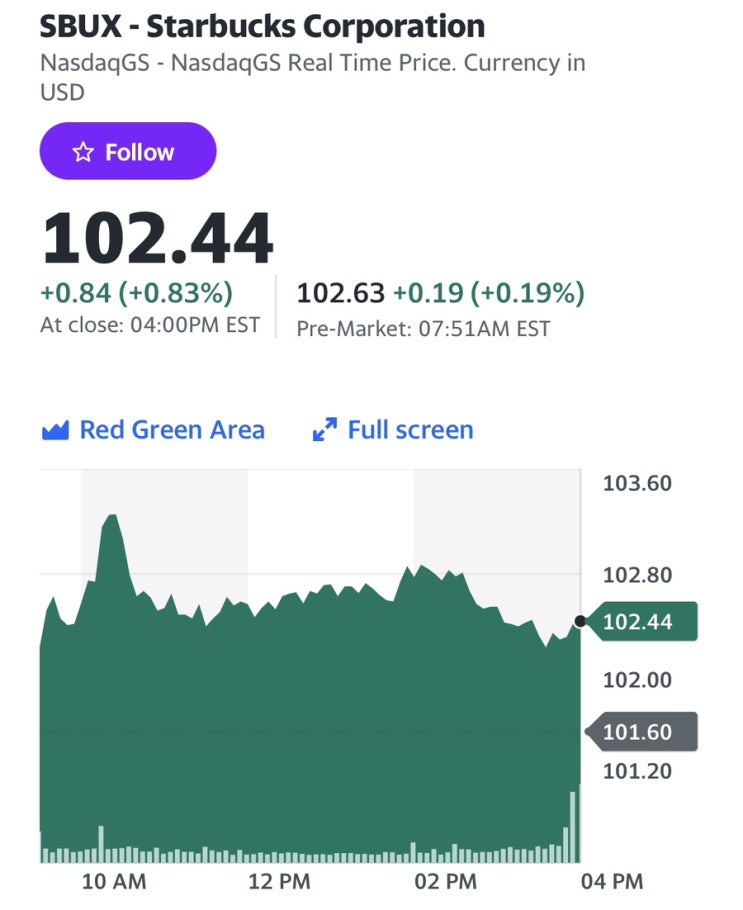This screenshot has height=910, width=743.
Task: Select the 04 PM time axis label
Action: pyautogui.click(x=611, y=882)
